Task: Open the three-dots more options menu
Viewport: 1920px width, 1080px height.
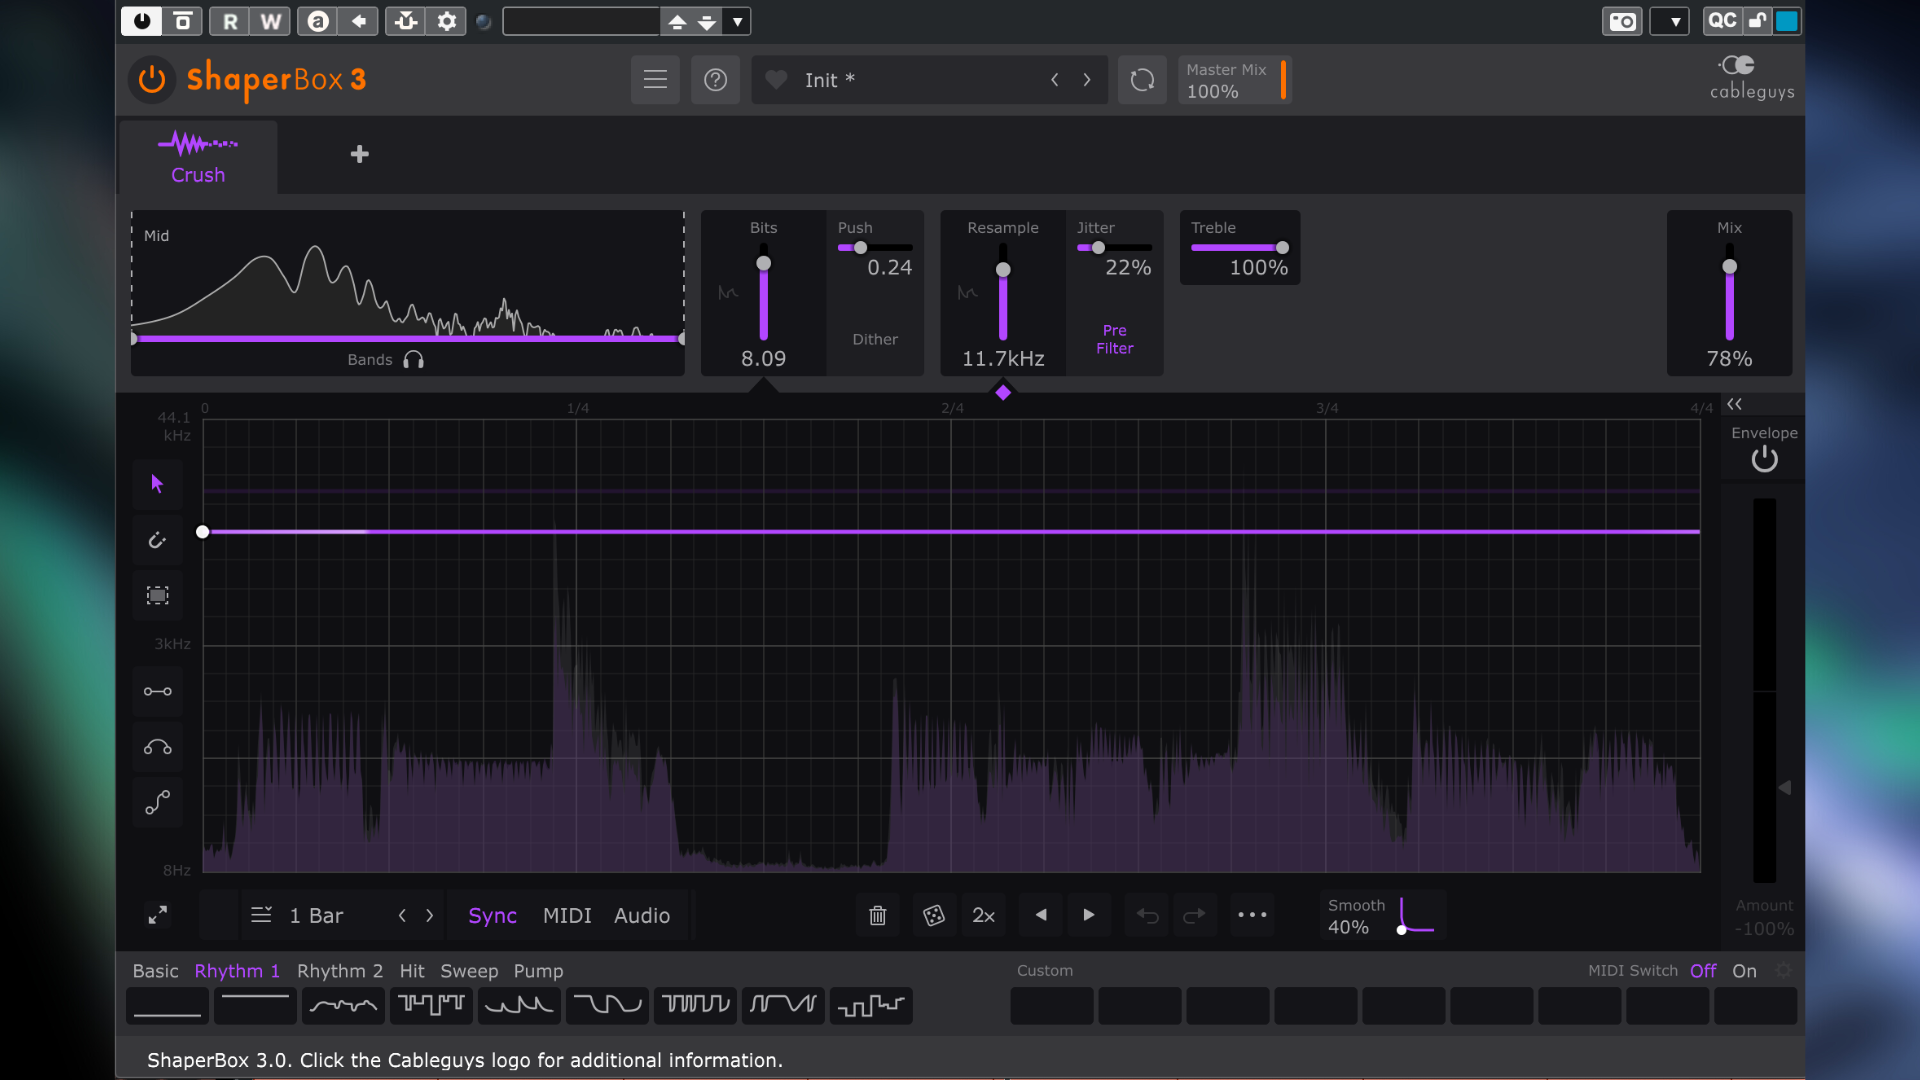Action: click(1251, 915)
